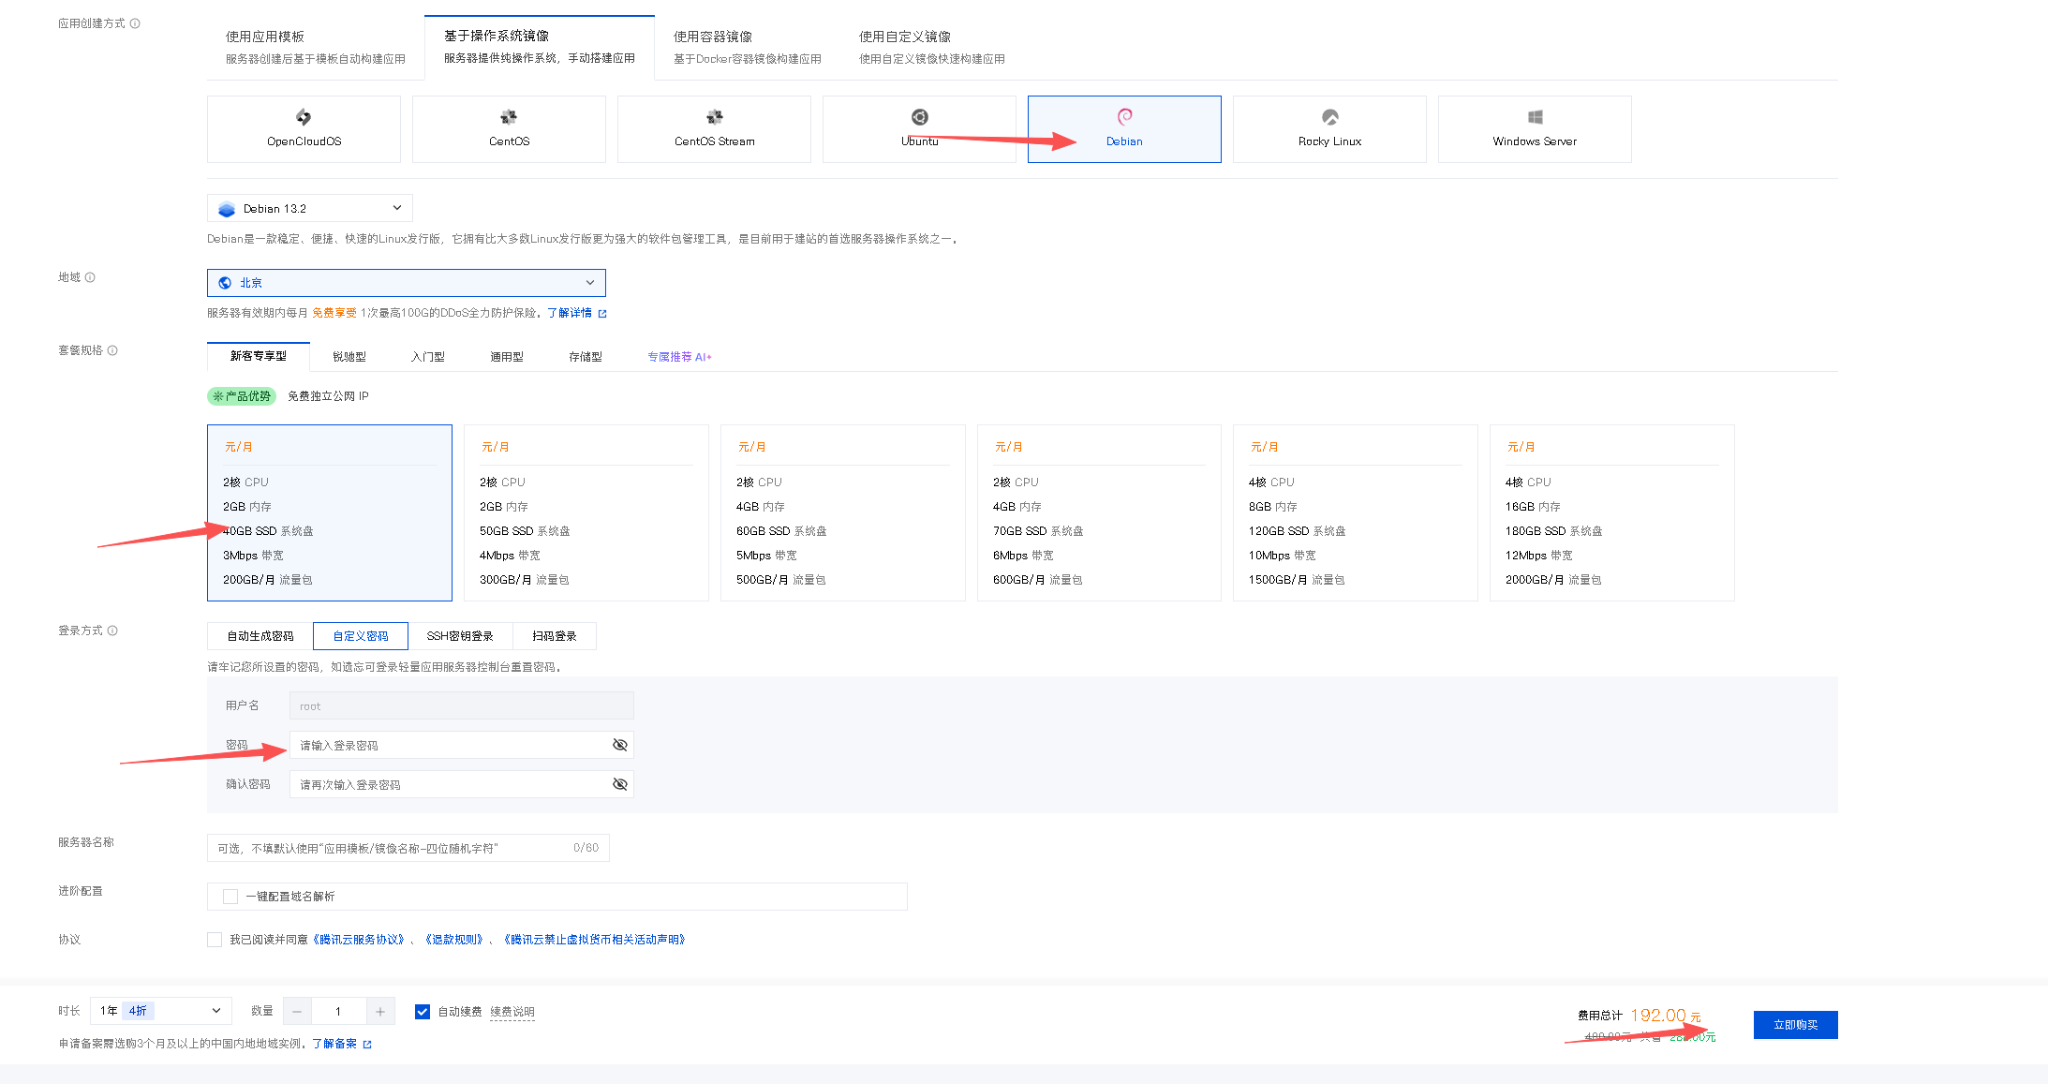Select 扫码登录 login option

(x=554, y=636)
